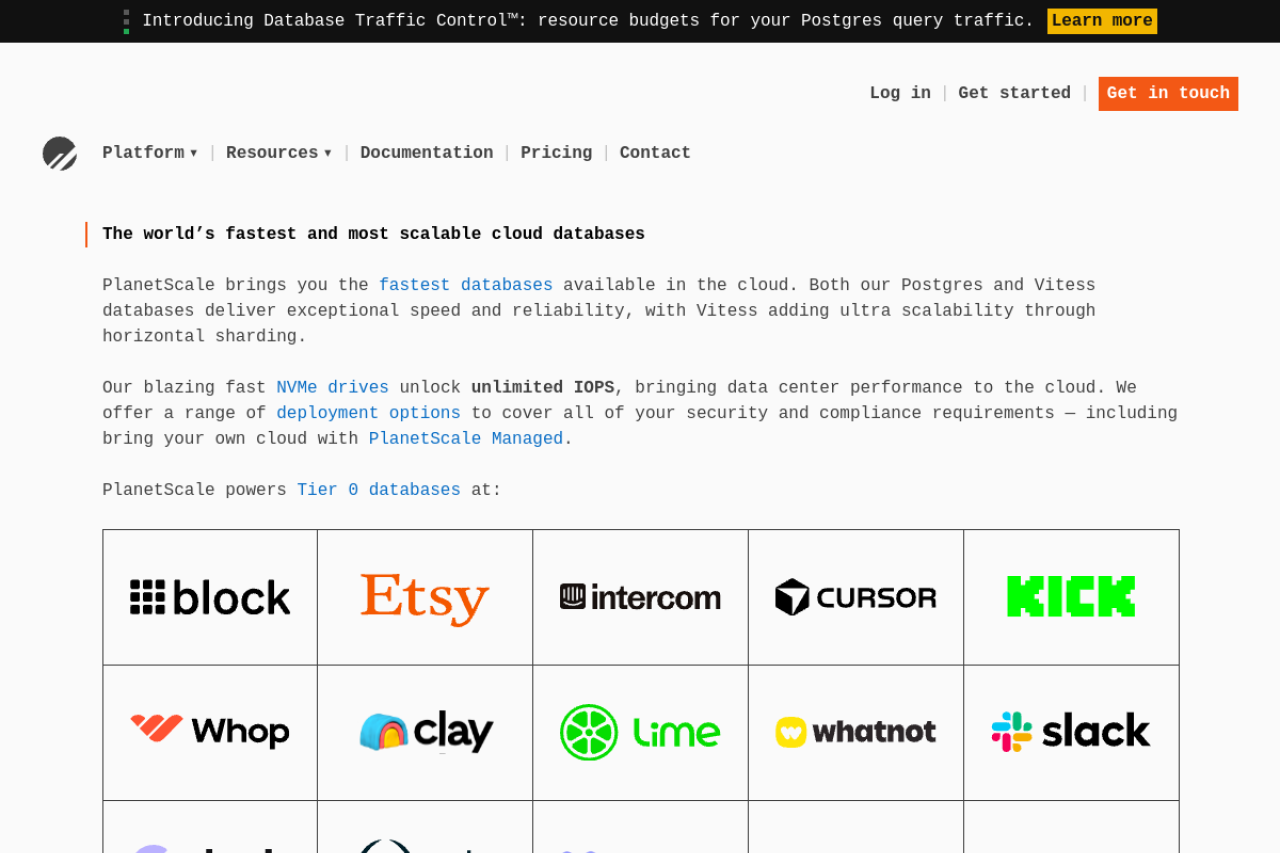Click the Block logo tile
1280x853 pixels.
click(210, 597)
